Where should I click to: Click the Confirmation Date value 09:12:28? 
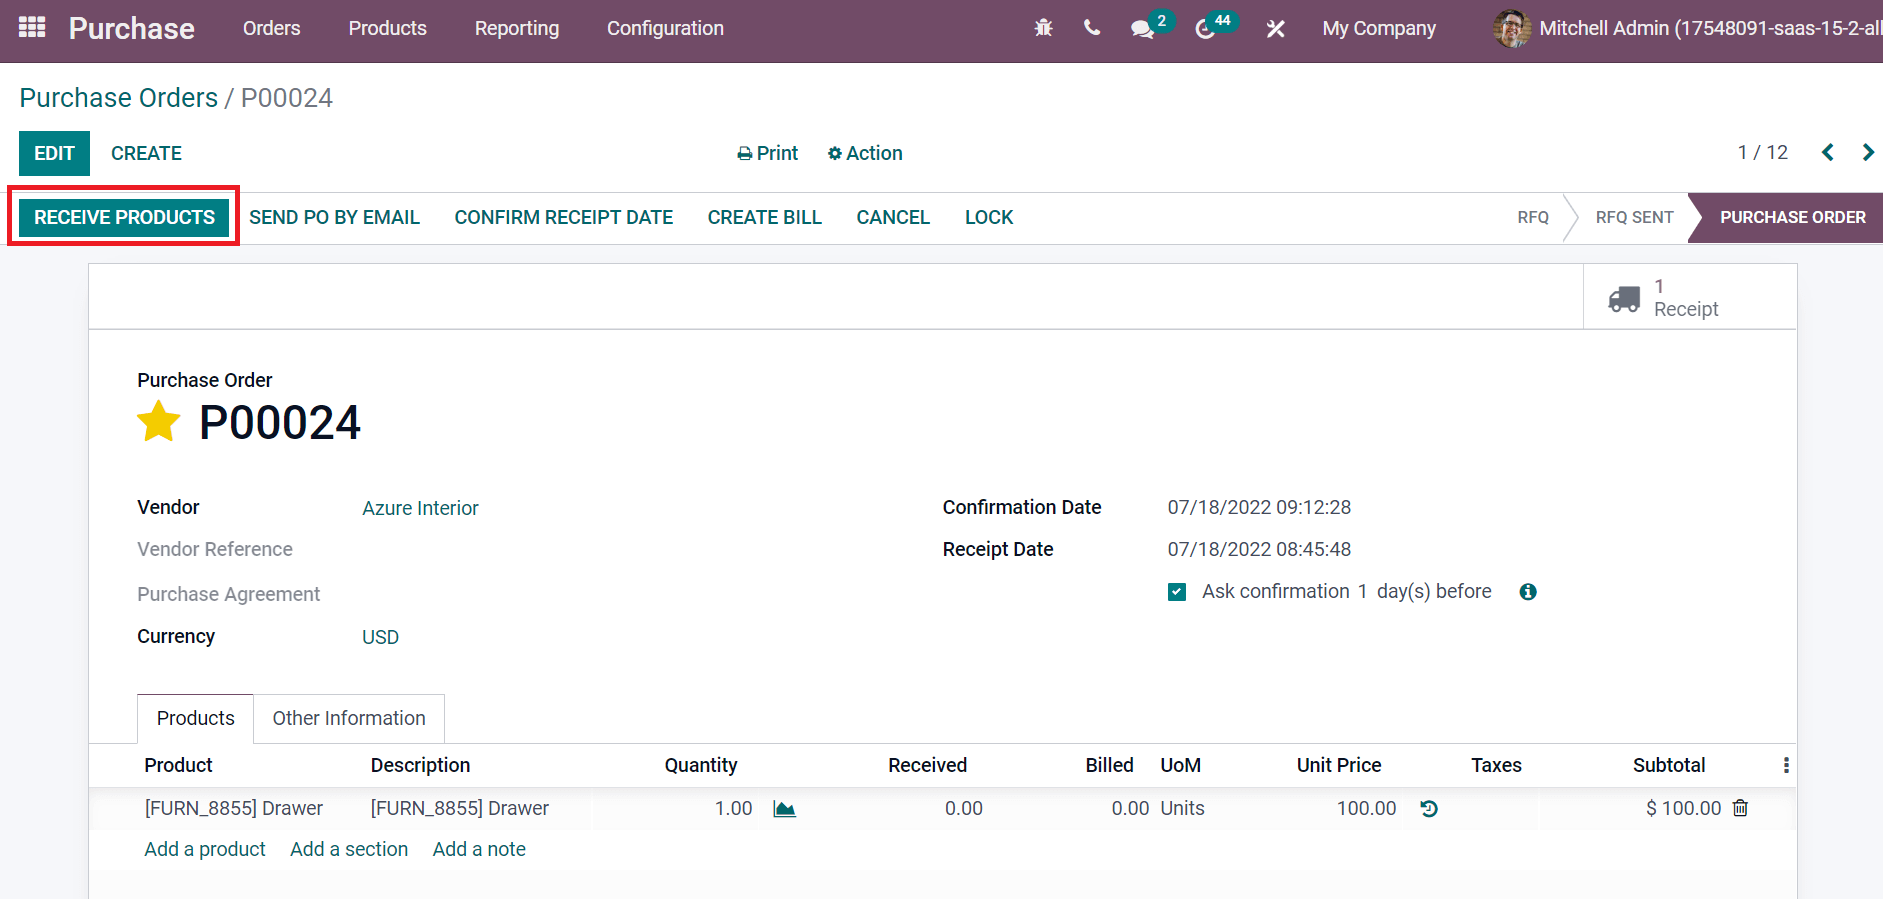coord(1259,507)
